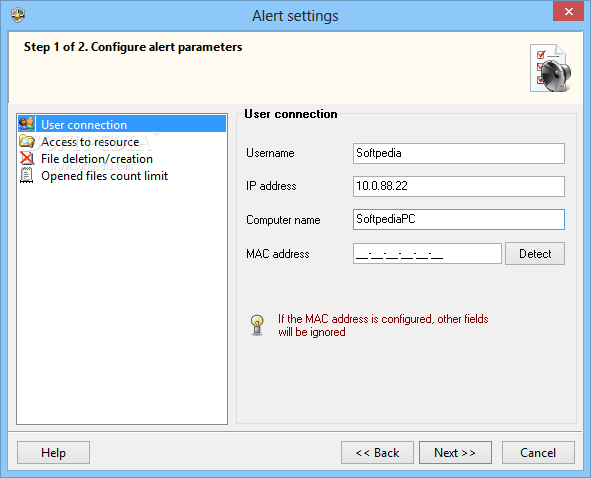Select Opened files count limit entry
Screen dimensions: 591x478
(x=104, y=176)
